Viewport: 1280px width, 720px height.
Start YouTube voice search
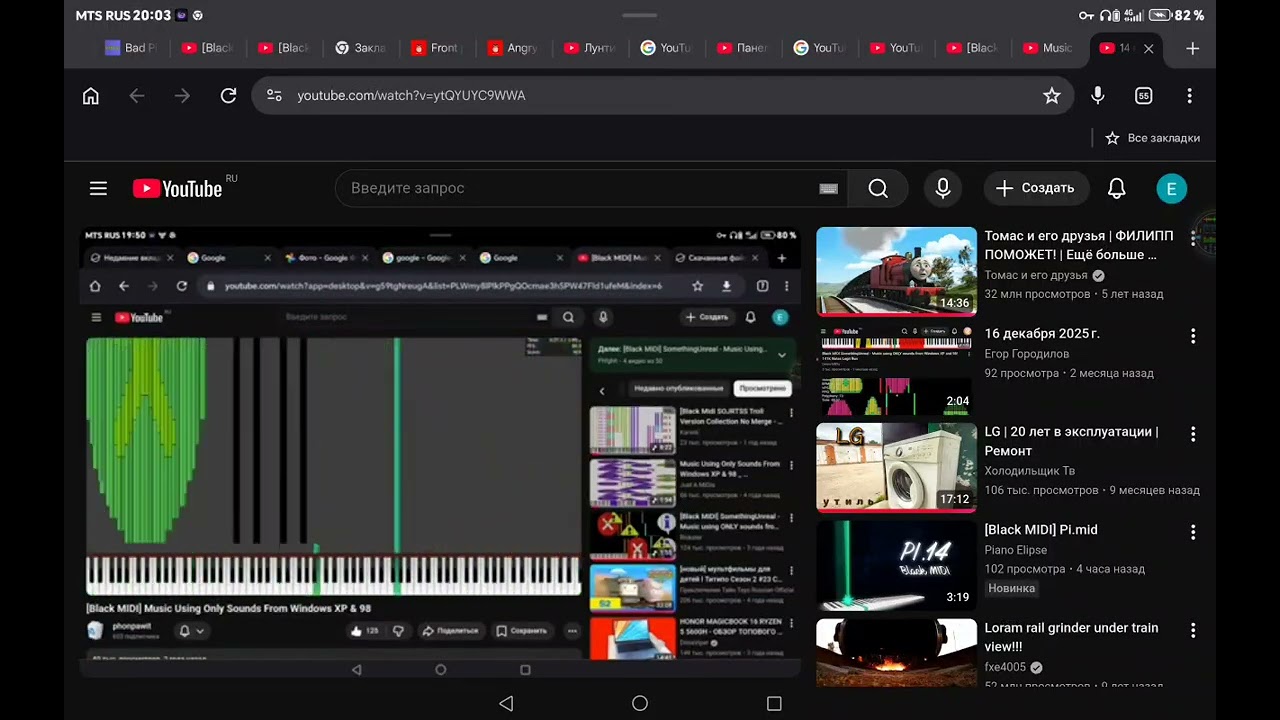943,188
